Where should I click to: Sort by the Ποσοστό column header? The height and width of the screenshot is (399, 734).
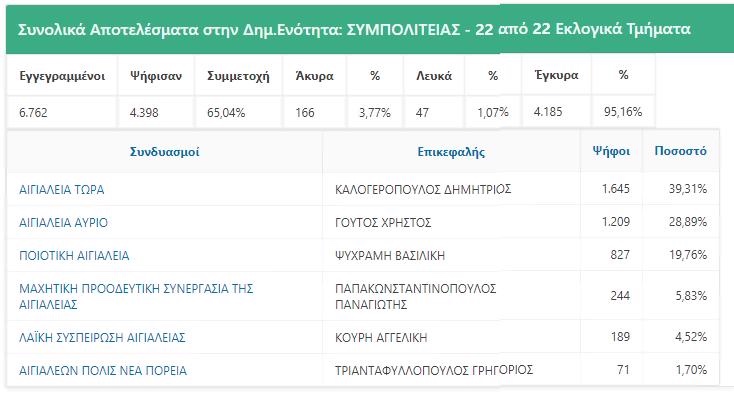(x=681, y=151)
